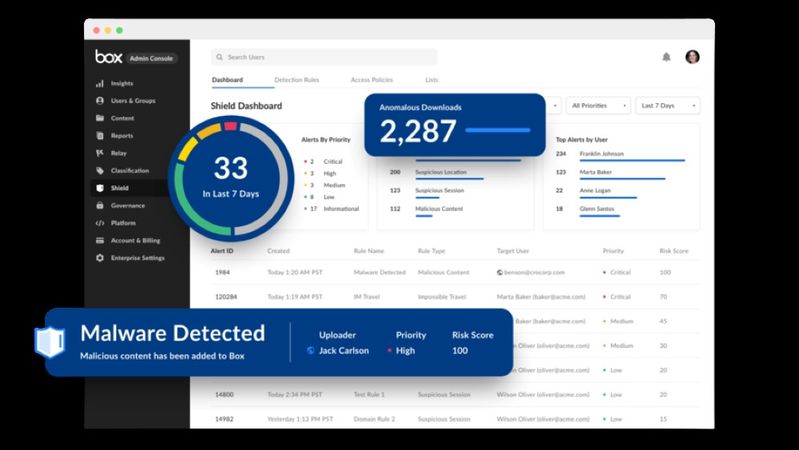The image size is (799, 450).
Task: Open Insights in the sidebar
Action: click(x=122, y=84)
